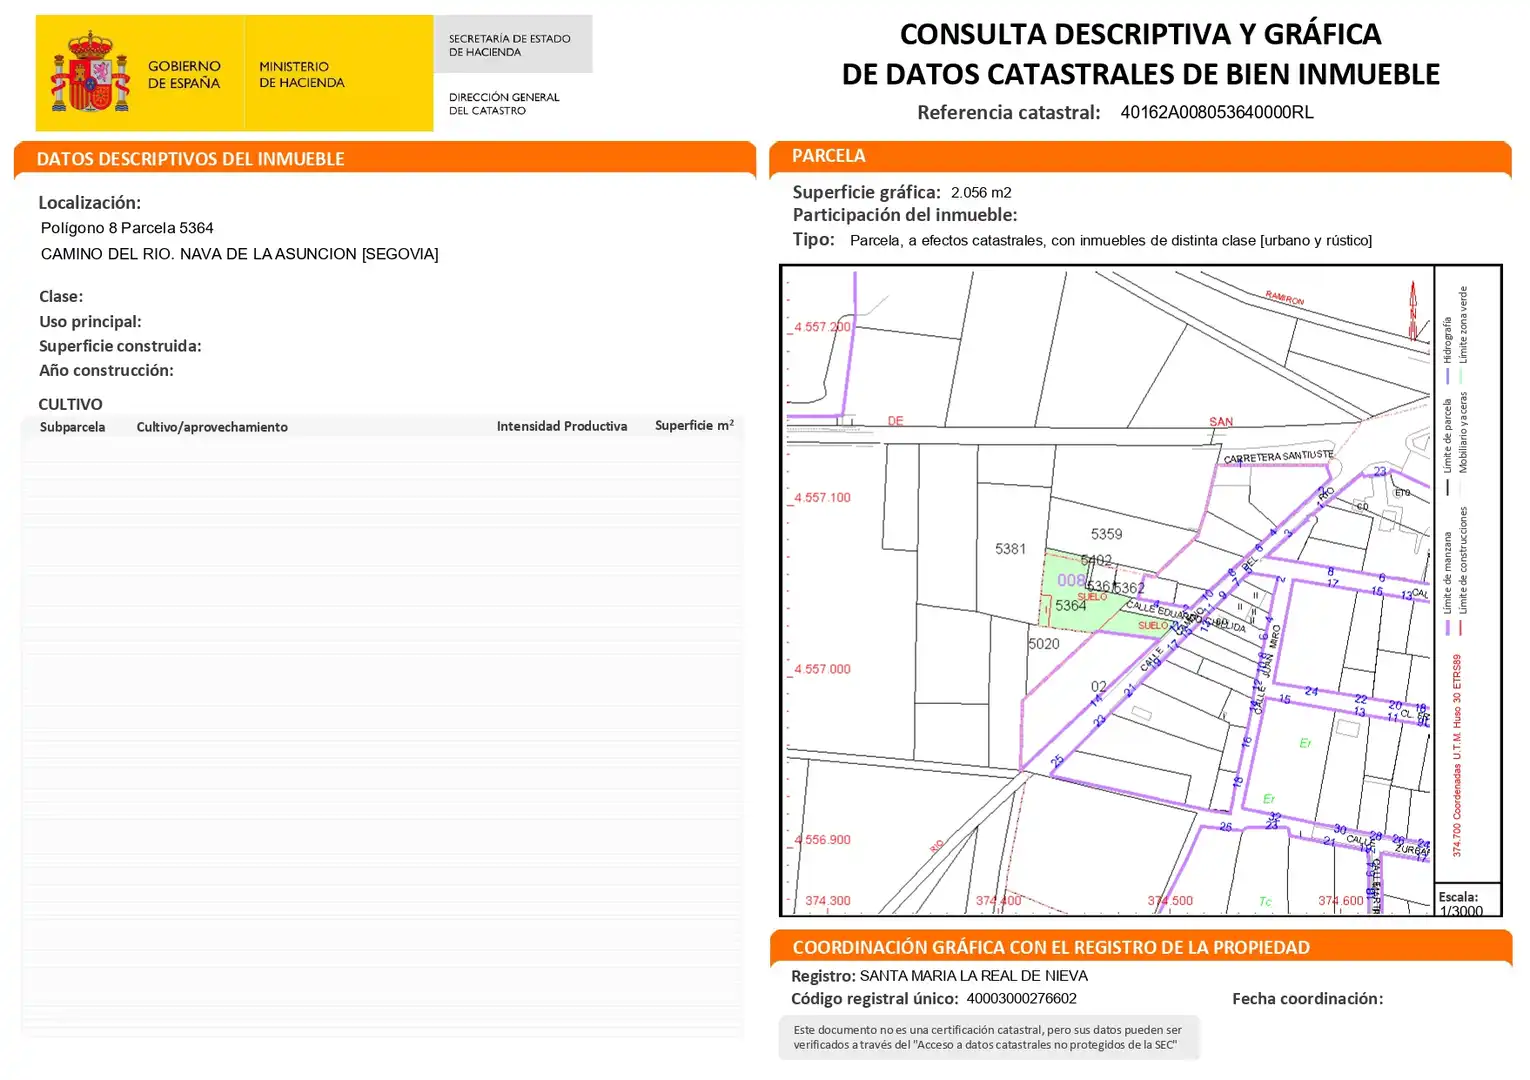Click the Y-coordinate label 4.557.000

tap(822, 669)
